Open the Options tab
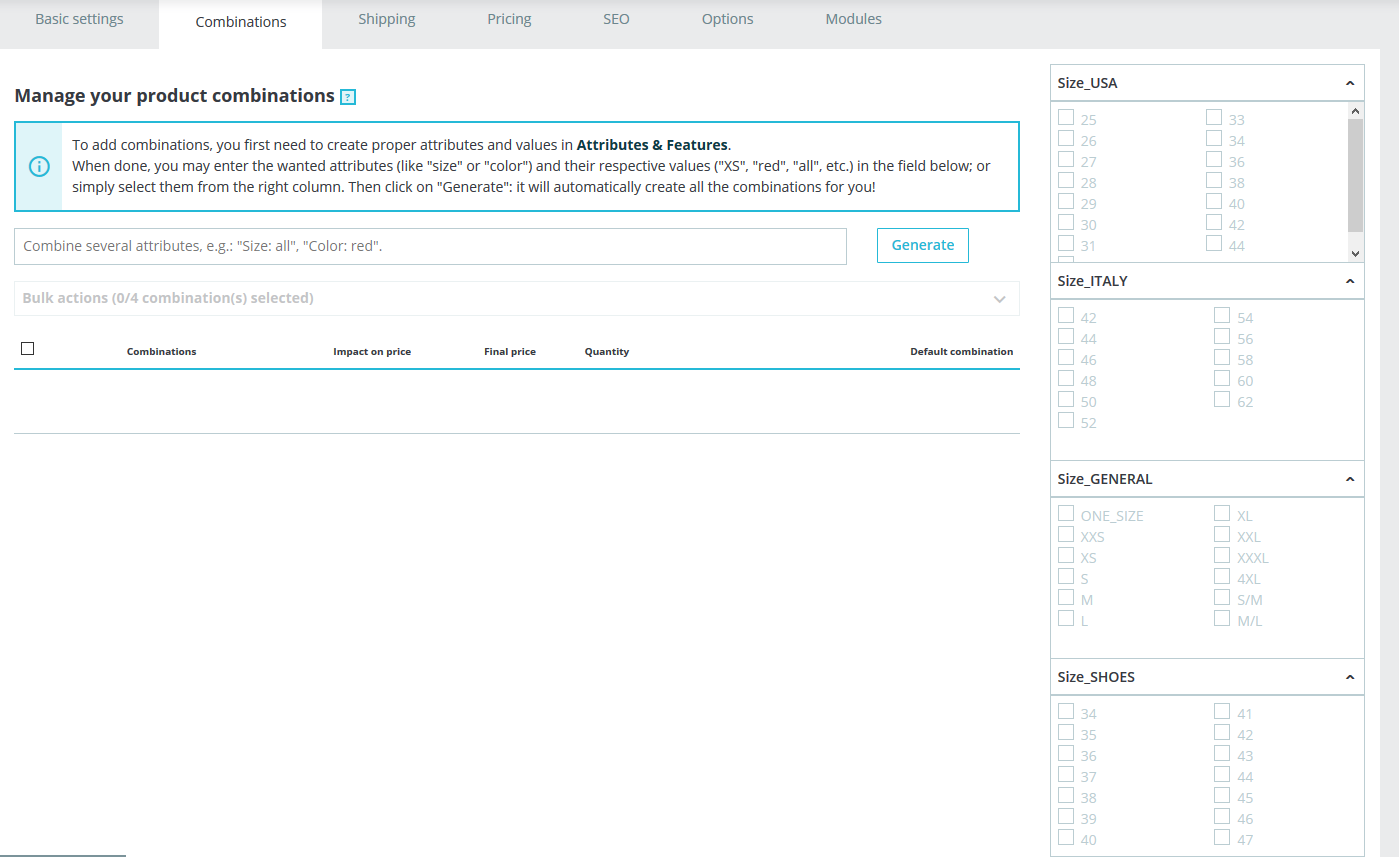This screenshot has height=857, width=1399. click(727, 19)
